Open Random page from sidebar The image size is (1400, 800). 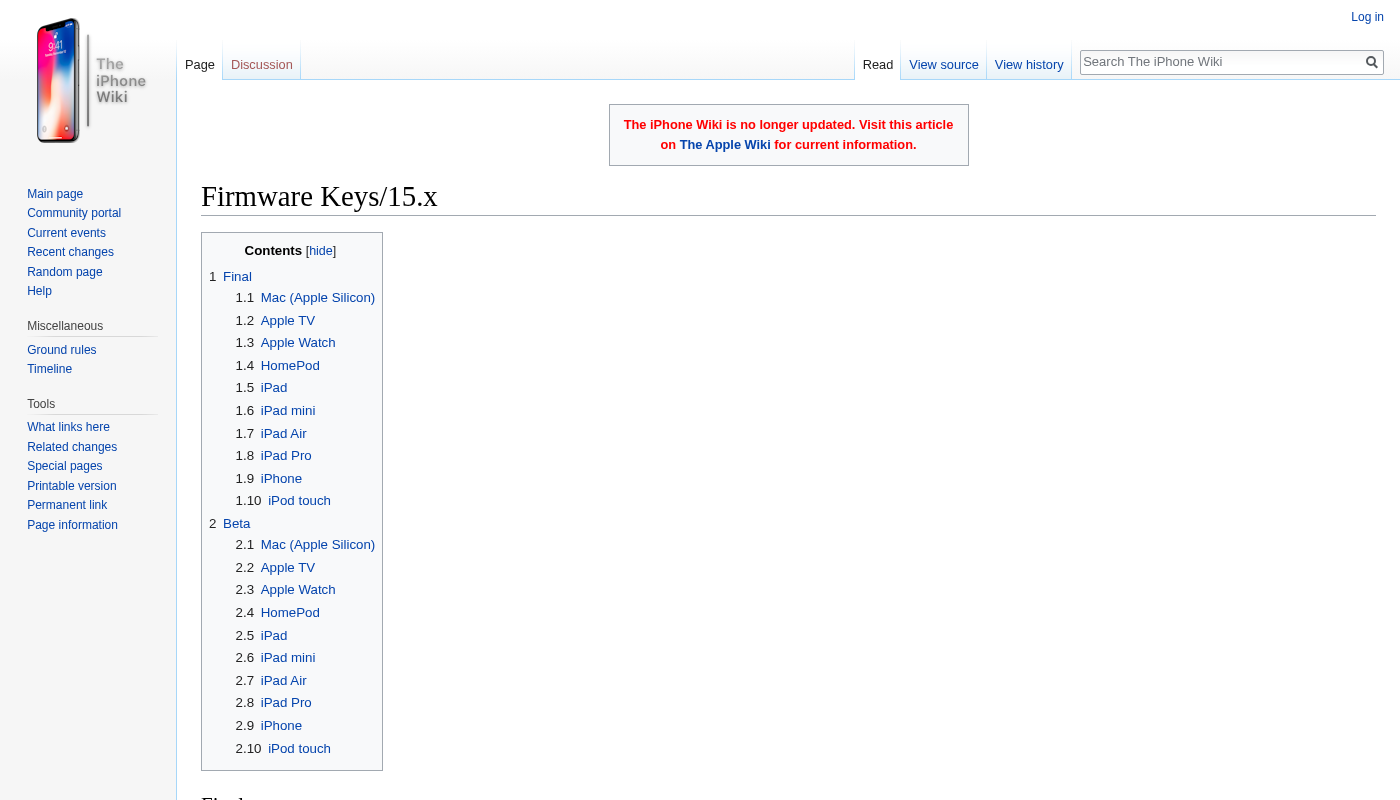pyautogui.click(x=64, y=272)
